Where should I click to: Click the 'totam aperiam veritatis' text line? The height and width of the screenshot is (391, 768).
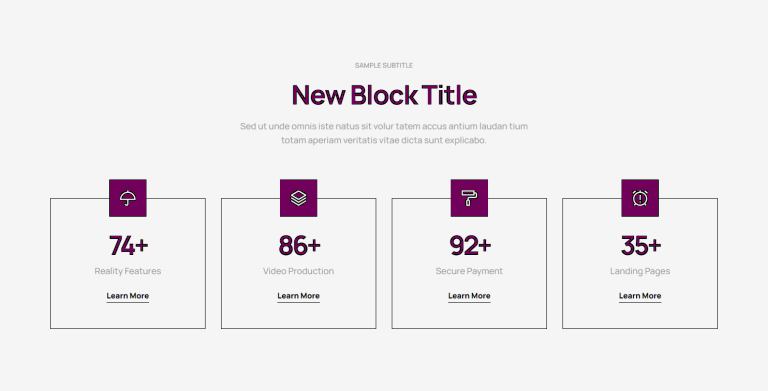[384, 140]
